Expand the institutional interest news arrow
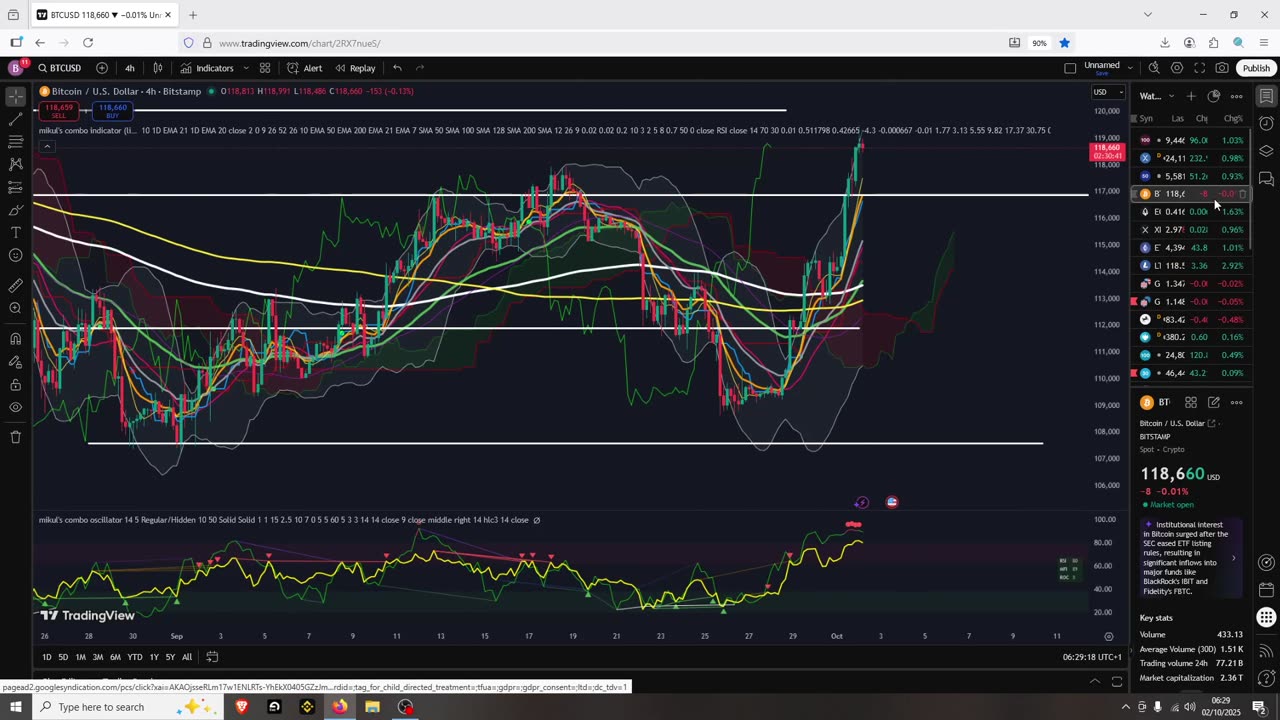 click(x=1233, y=559)
